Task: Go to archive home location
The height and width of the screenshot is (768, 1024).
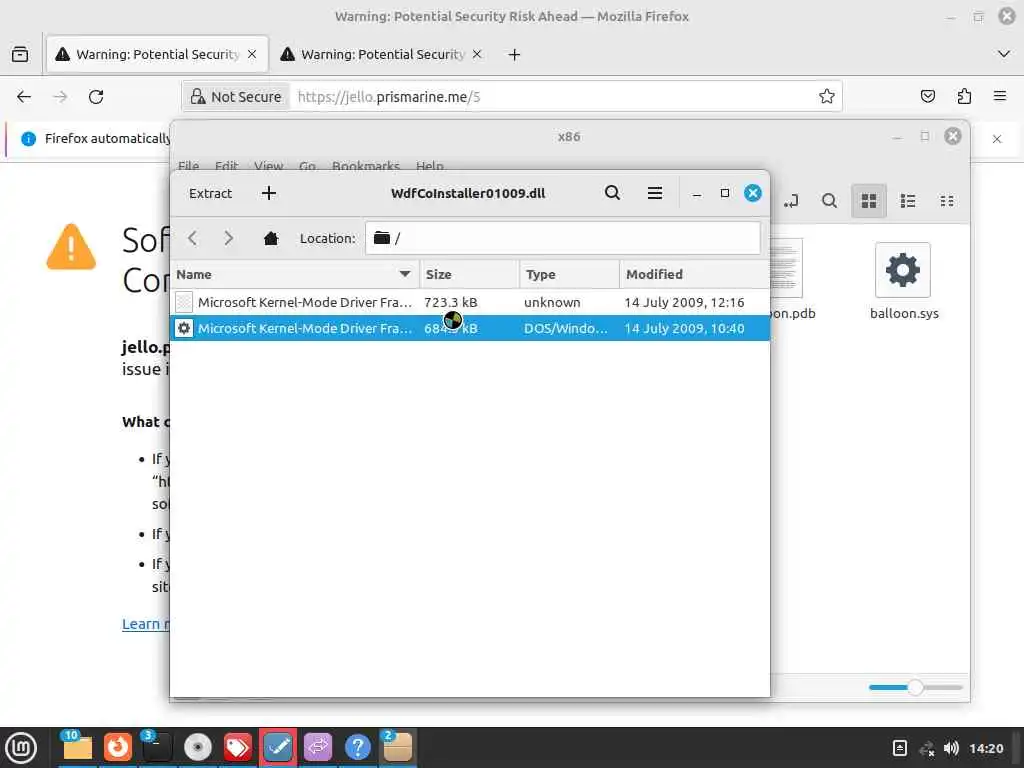Action: coord(270,238)
